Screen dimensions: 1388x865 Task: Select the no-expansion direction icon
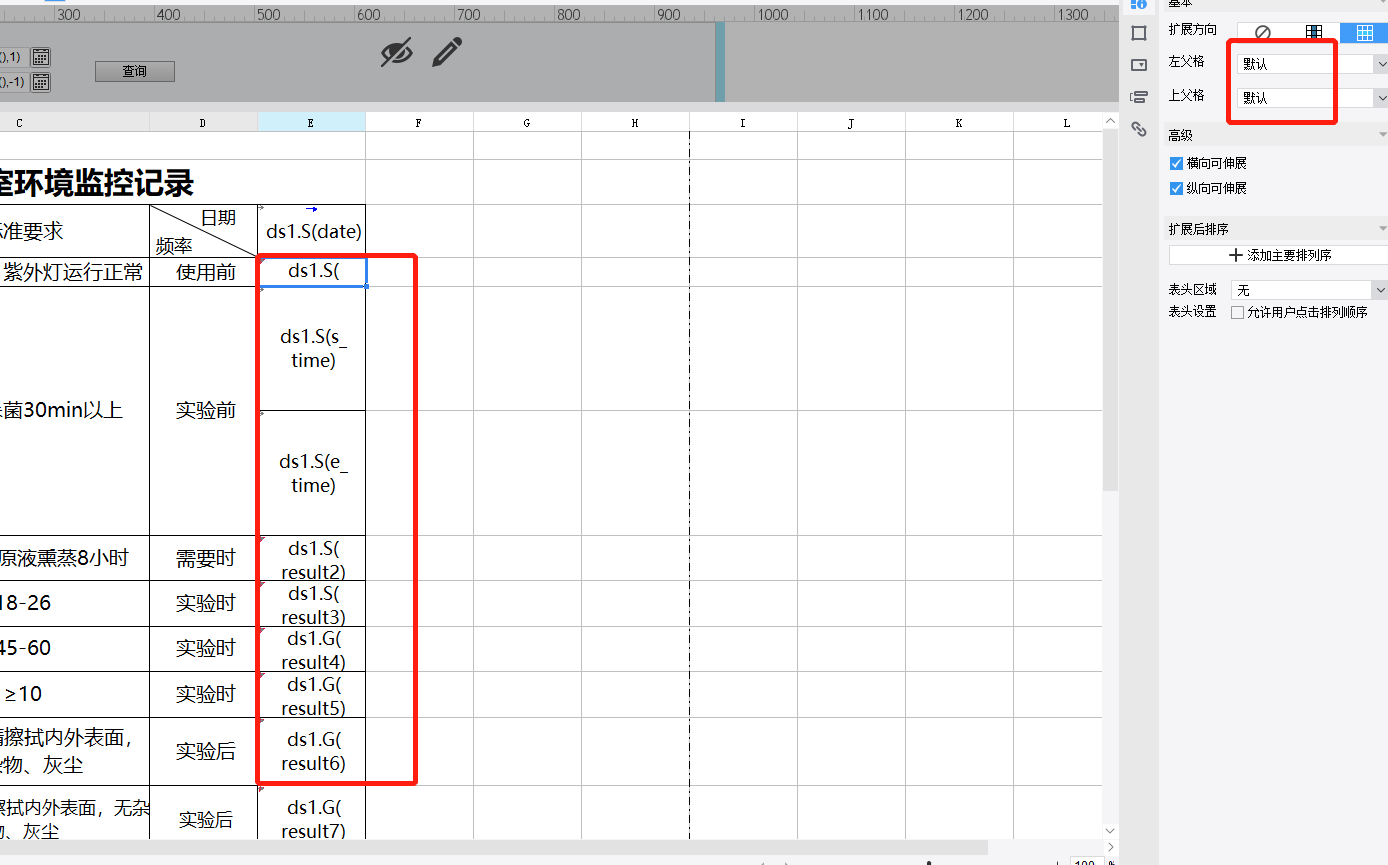pos(1262,33)
